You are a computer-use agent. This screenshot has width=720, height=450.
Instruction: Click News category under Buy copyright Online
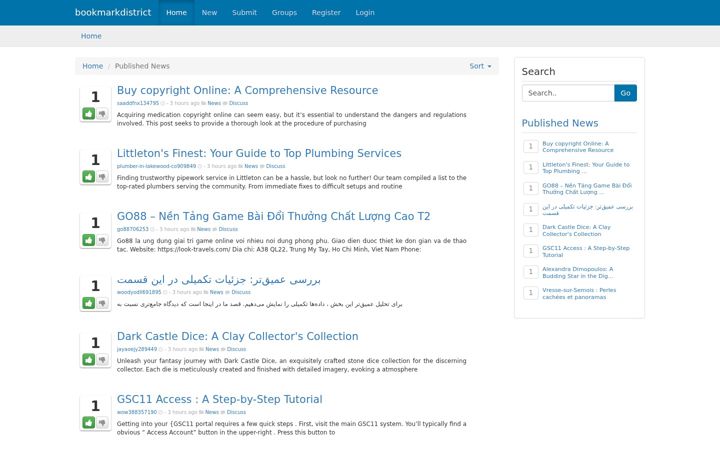coord(214,103)
